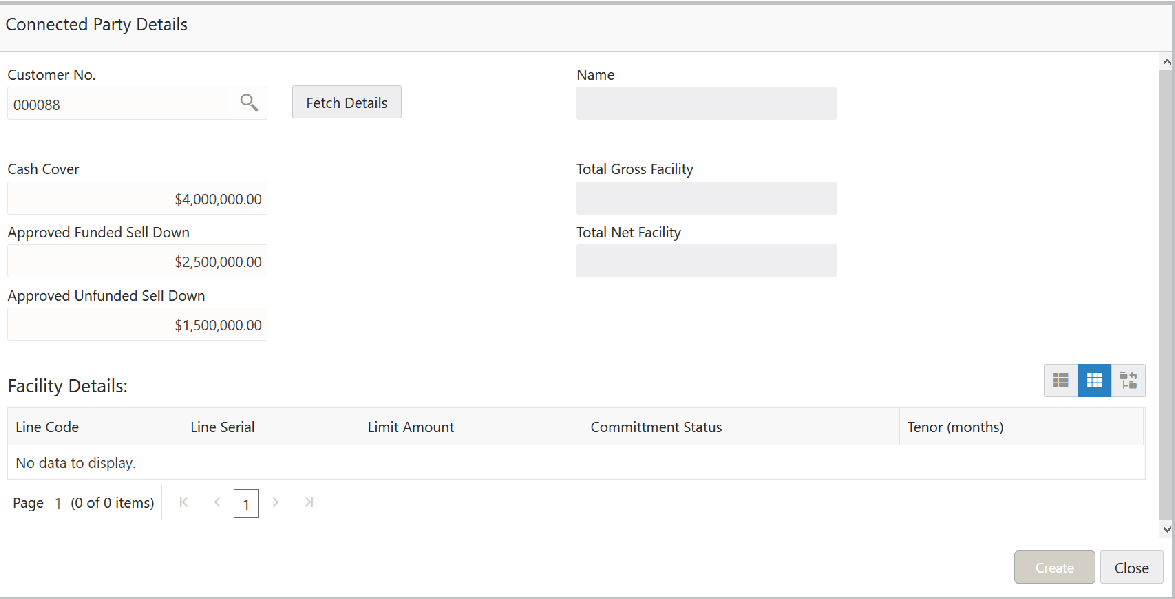Go to next page arrow
Screen dimensions: 1175x599
[276, 502]
